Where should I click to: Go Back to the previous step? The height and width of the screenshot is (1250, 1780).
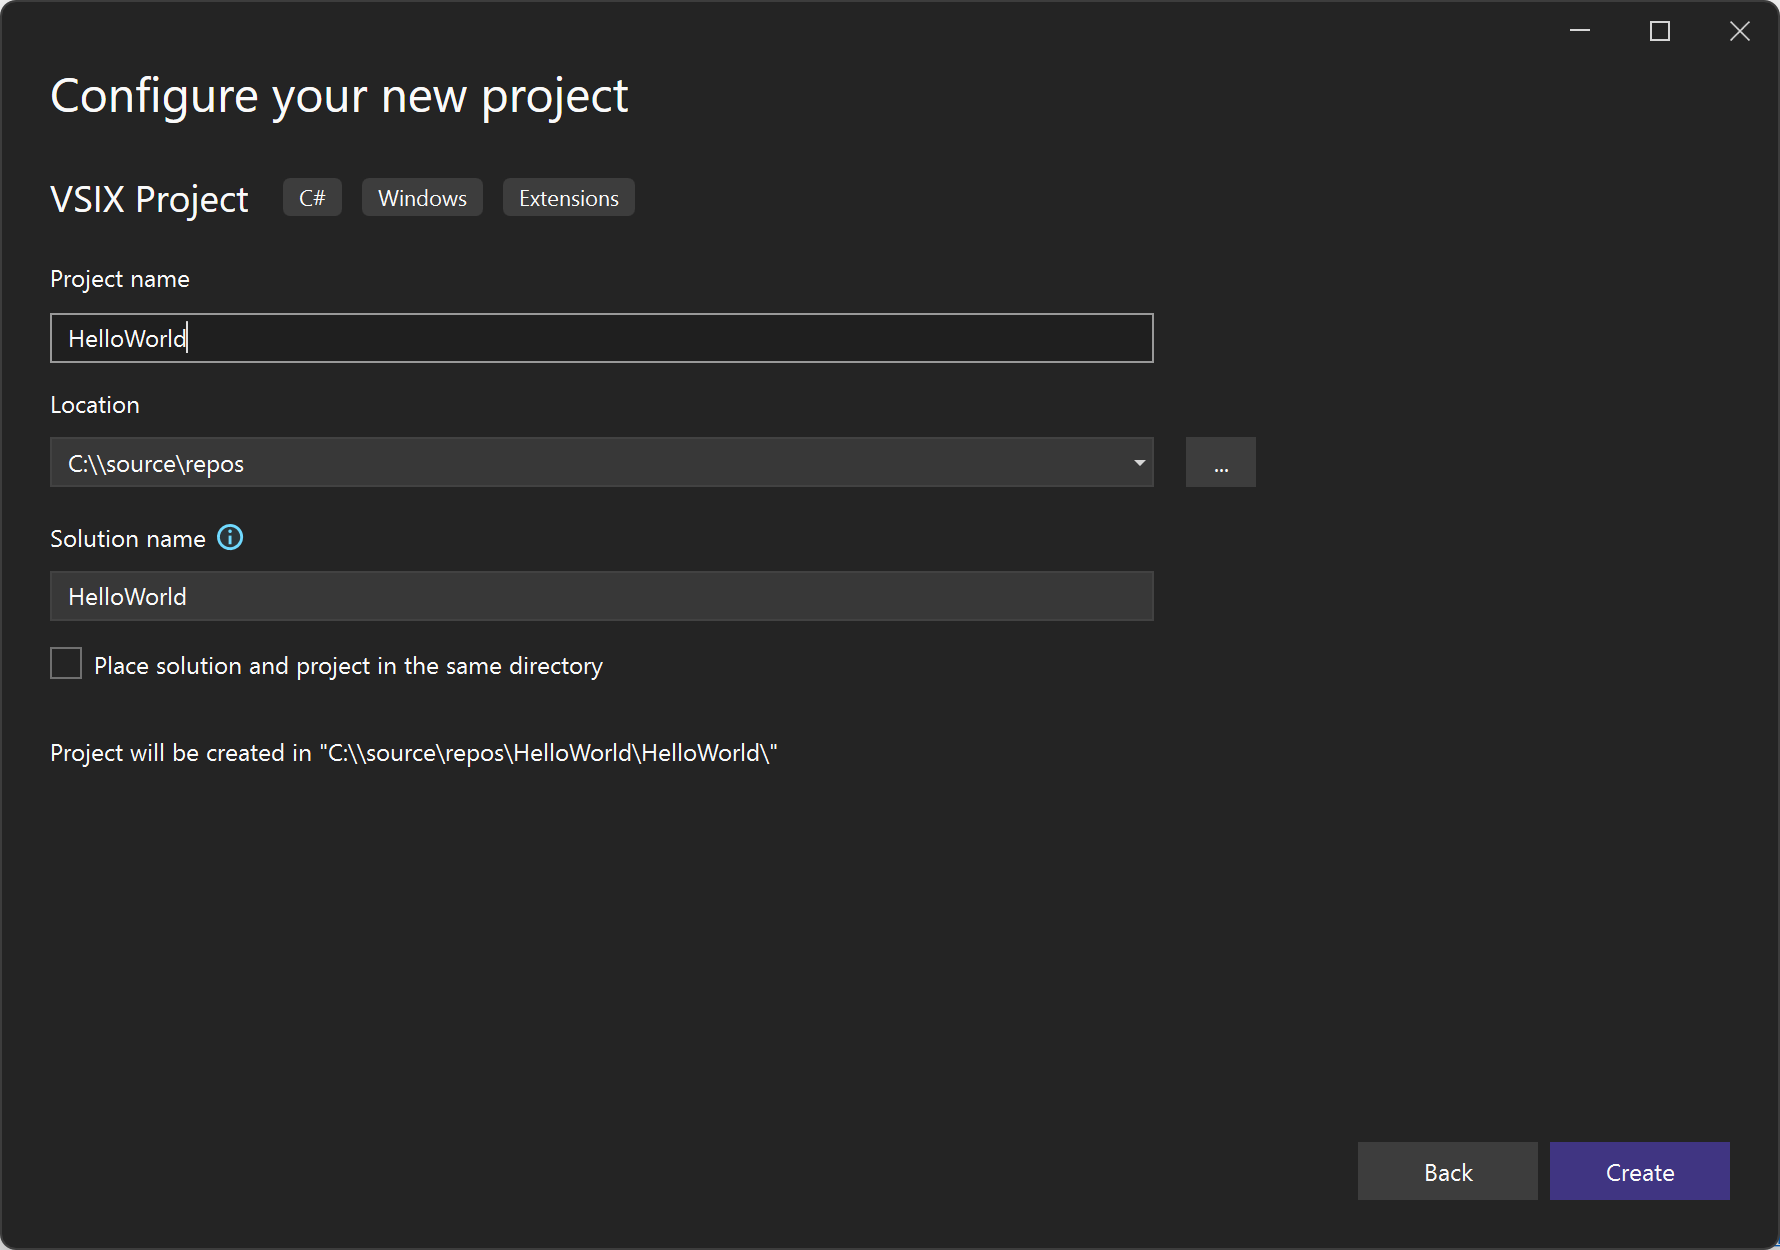tap(1448, 1171)
